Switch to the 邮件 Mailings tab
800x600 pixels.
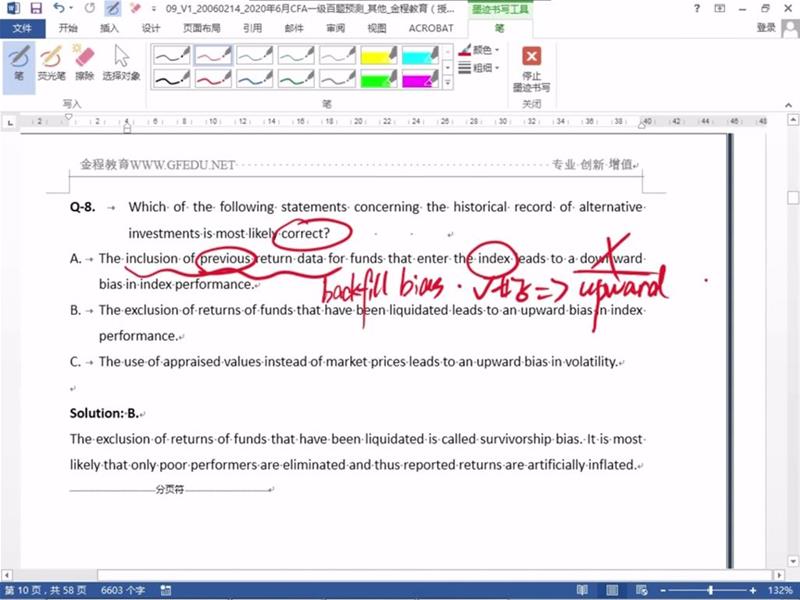coord(294,28)
